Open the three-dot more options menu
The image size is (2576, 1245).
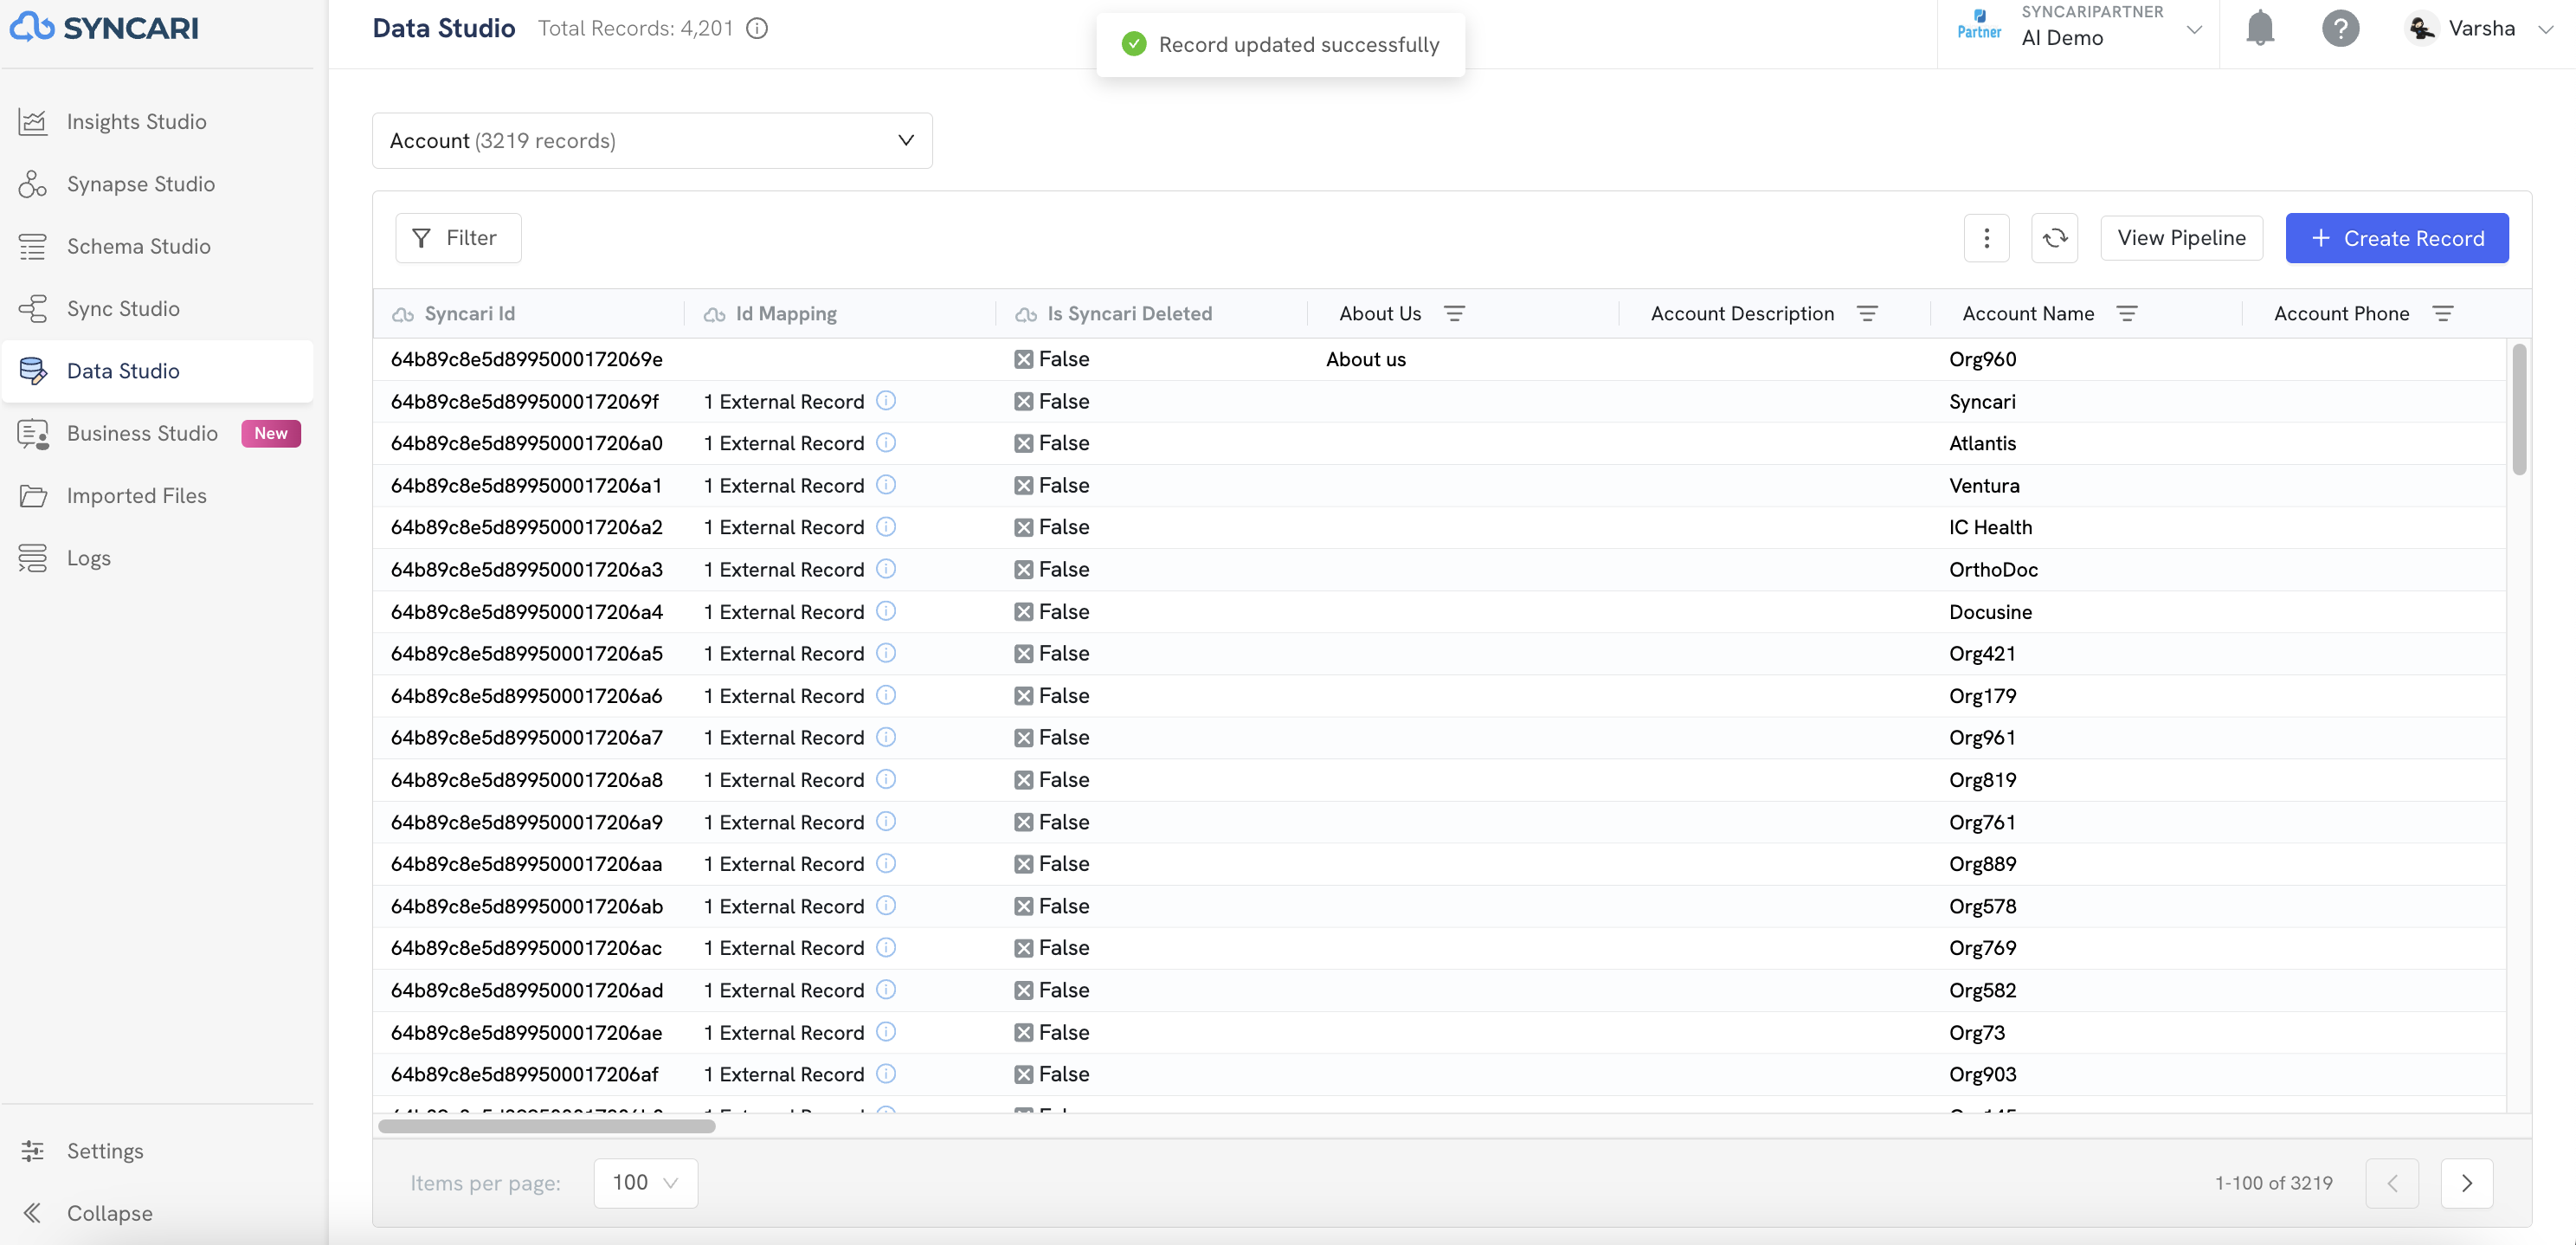point(1986,238)
